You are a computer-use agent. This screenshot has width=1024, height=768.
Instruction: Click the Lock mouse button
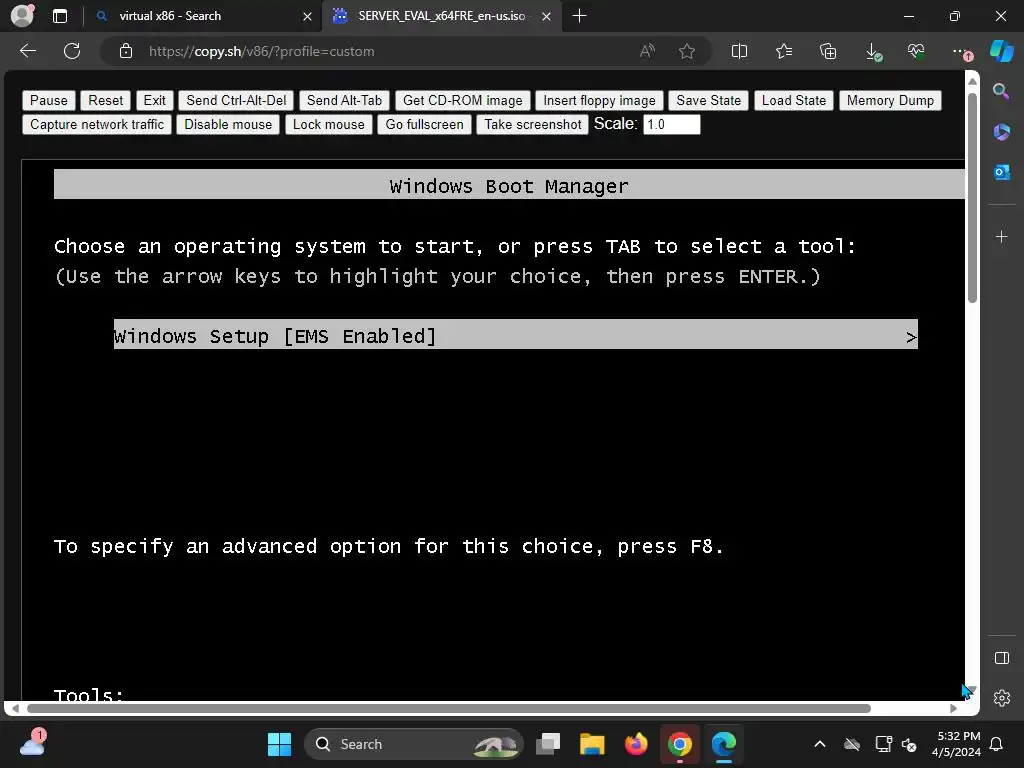point(328,125)
